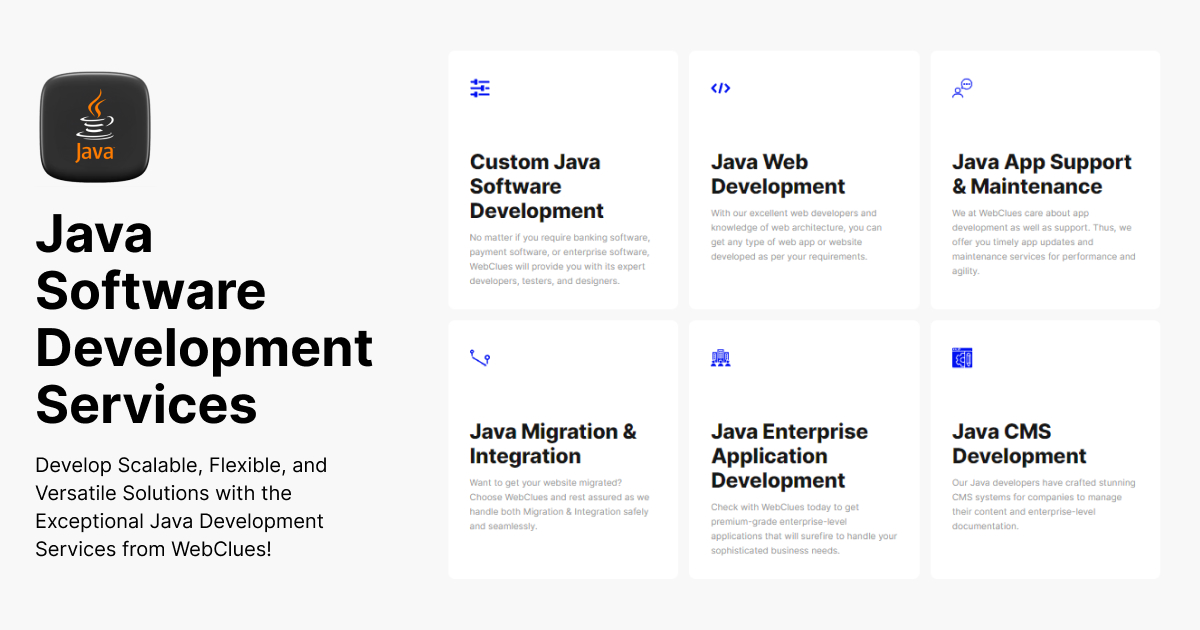The height and width of the screenshot is (630, 1200).
Task: Select Java App Support & Maintenance title
Action: click(x=1041, y=174)
